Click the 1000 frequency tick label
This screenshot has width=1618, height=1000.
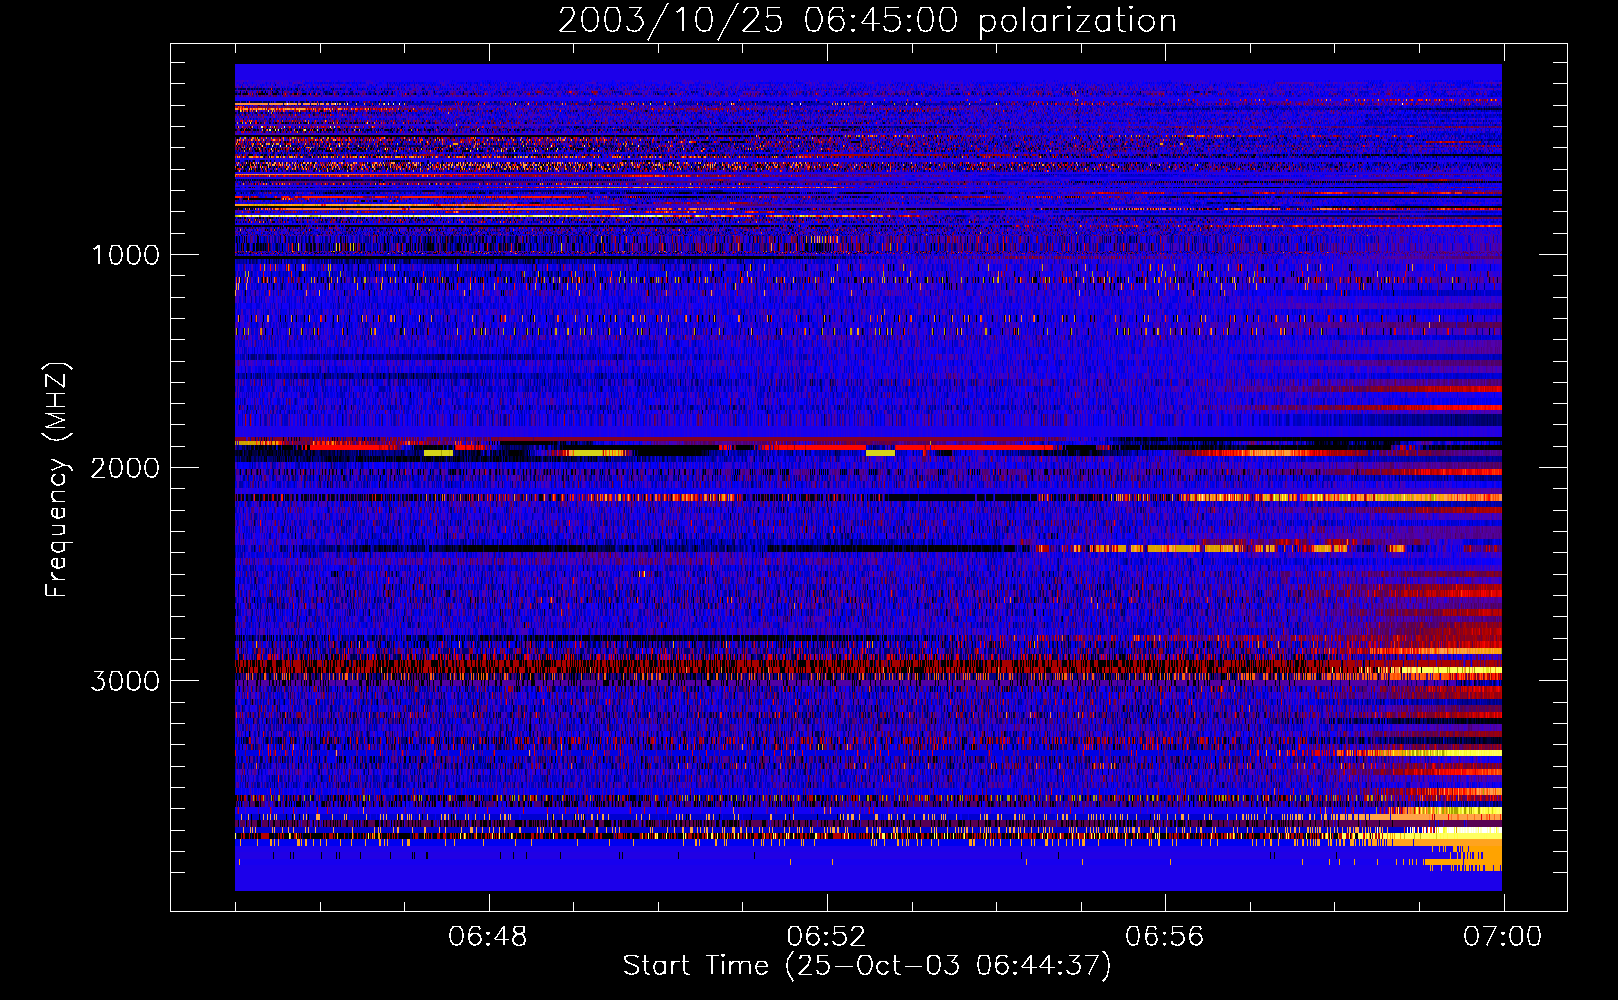click(125, 255)
